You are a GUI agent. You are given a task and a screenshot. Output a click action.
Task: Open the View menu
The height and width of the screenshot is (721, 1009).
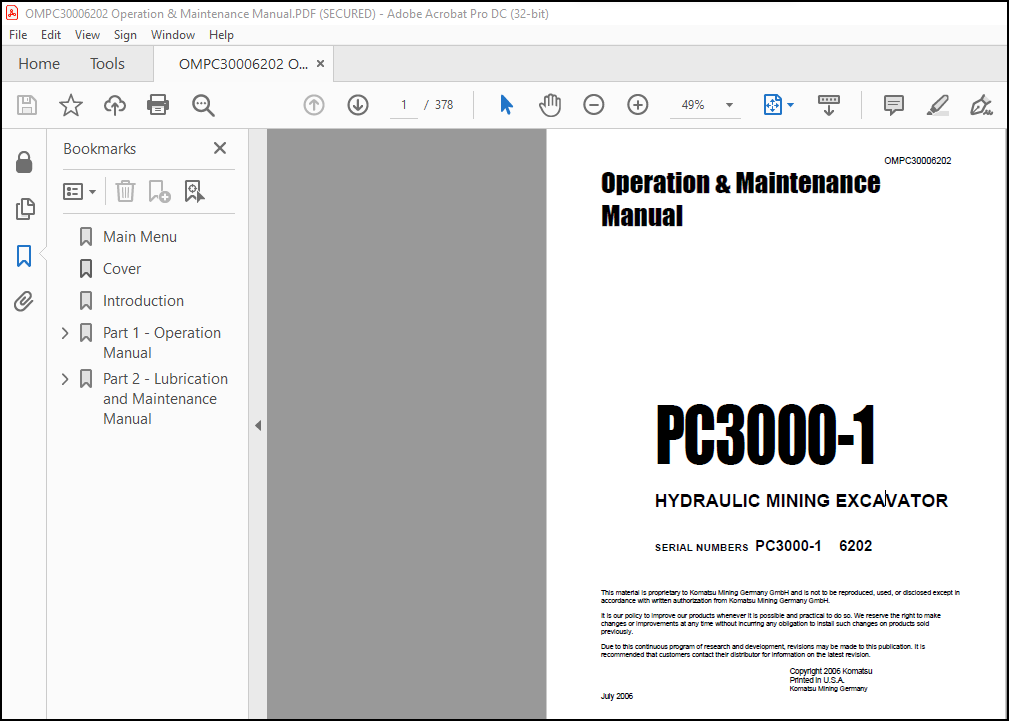(87, 35)
